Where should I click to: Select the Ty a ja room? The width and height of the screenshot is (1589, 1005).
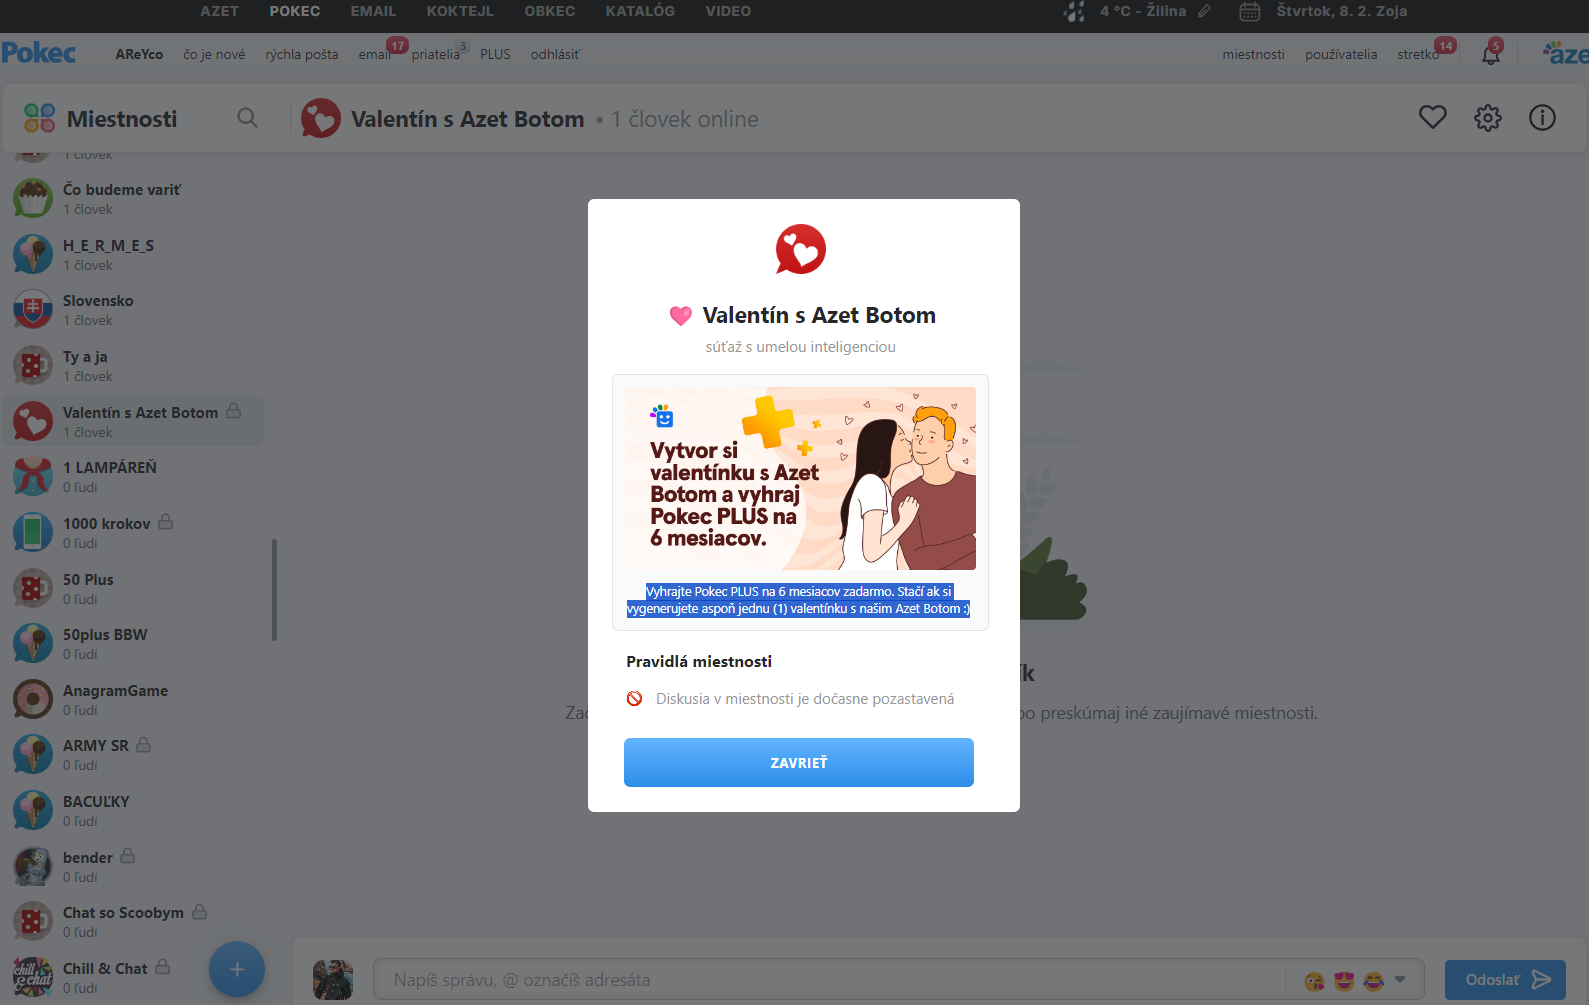coord(132,365)
